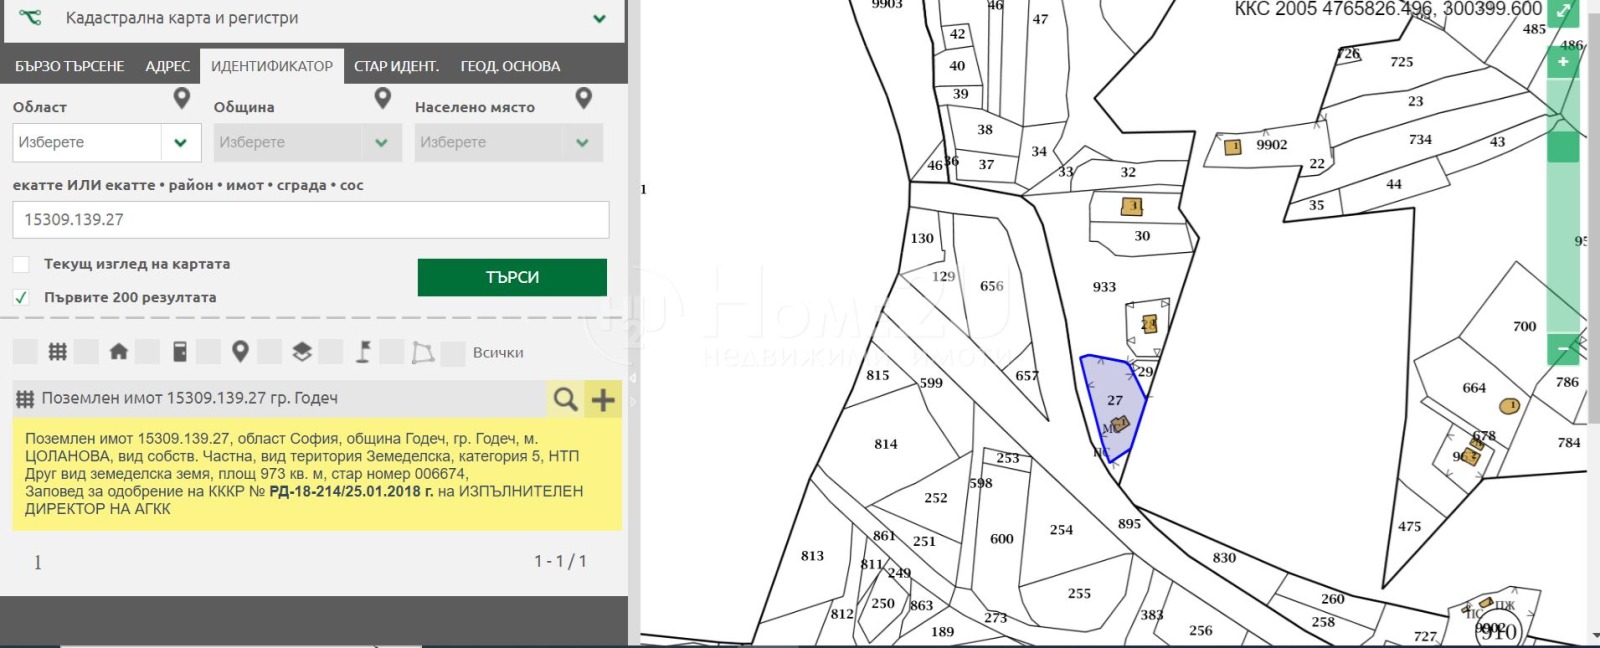Open the 'Област' dropdown
The width and height of the screenshot is (1600, 648).
(x=106, y=142)
